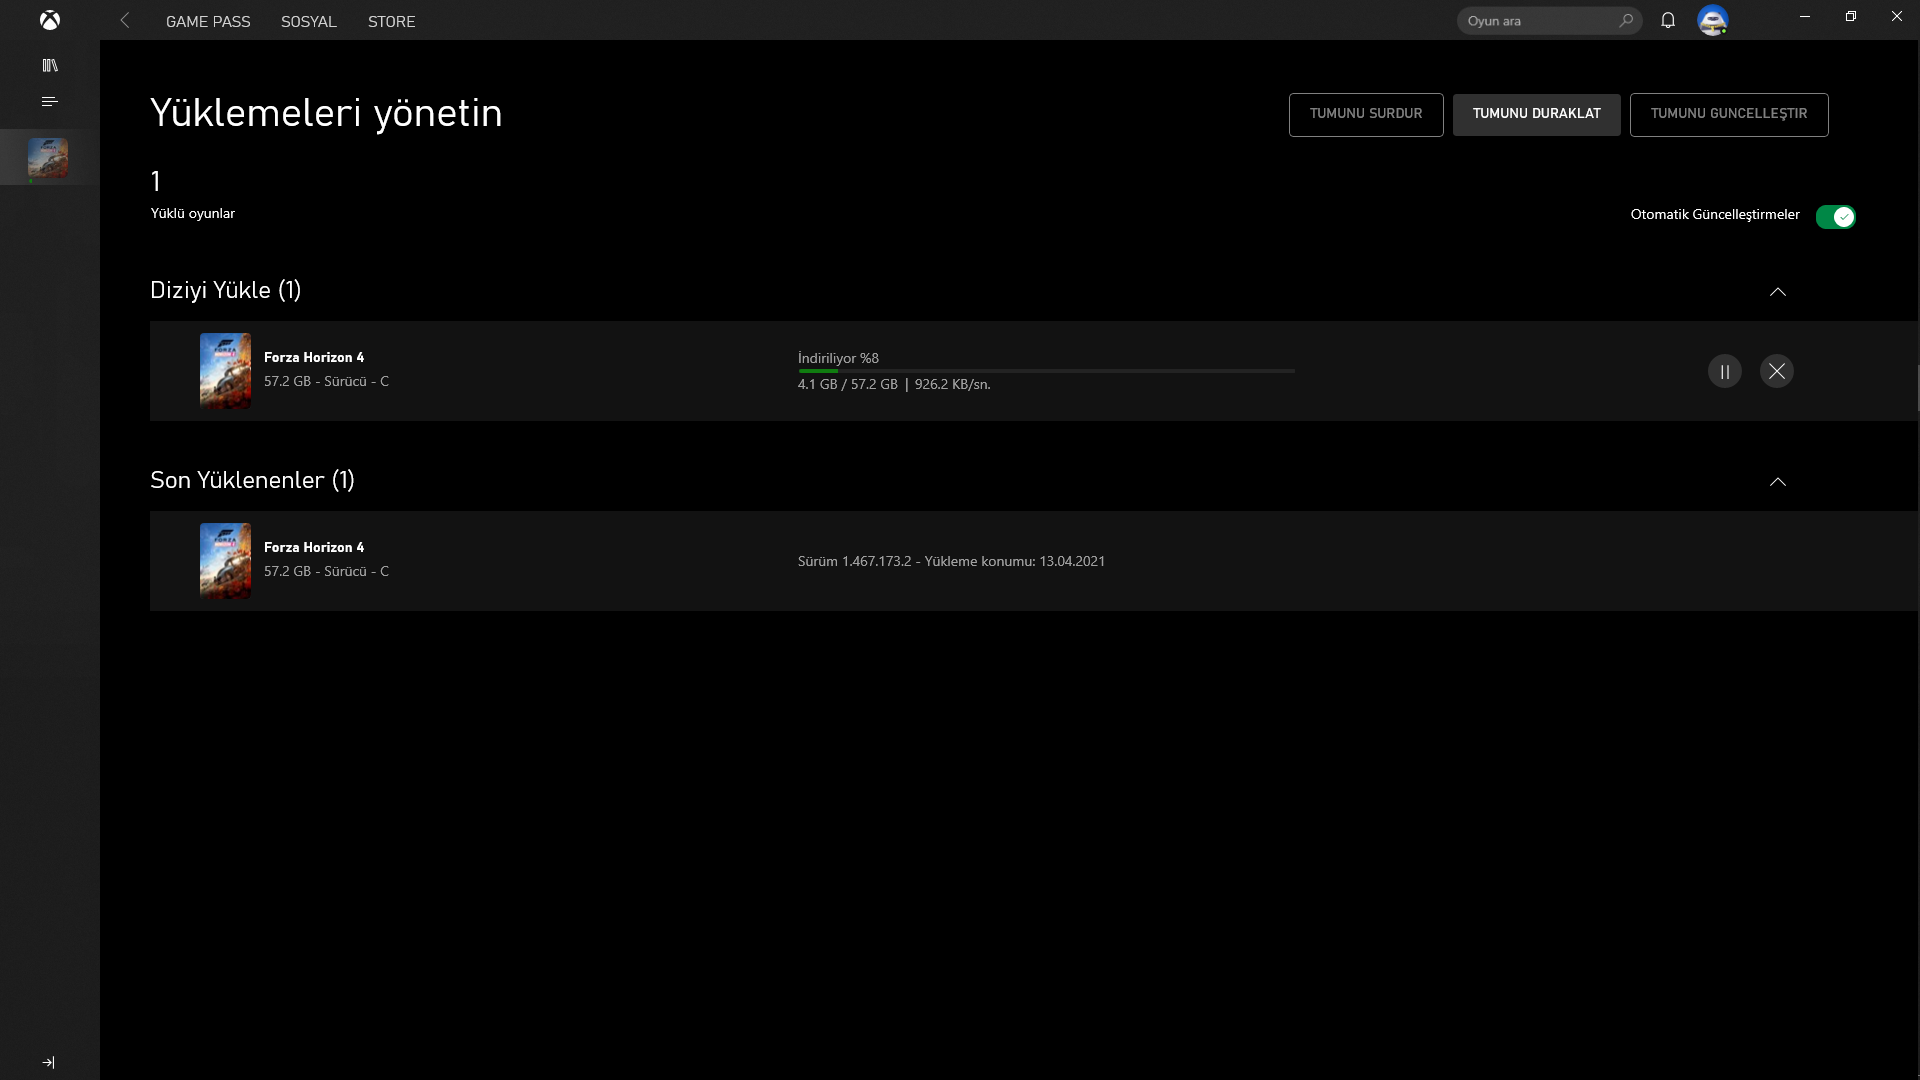Click the Xbox logo icon
1920x1080 pixels.
[x=50, y=20]
